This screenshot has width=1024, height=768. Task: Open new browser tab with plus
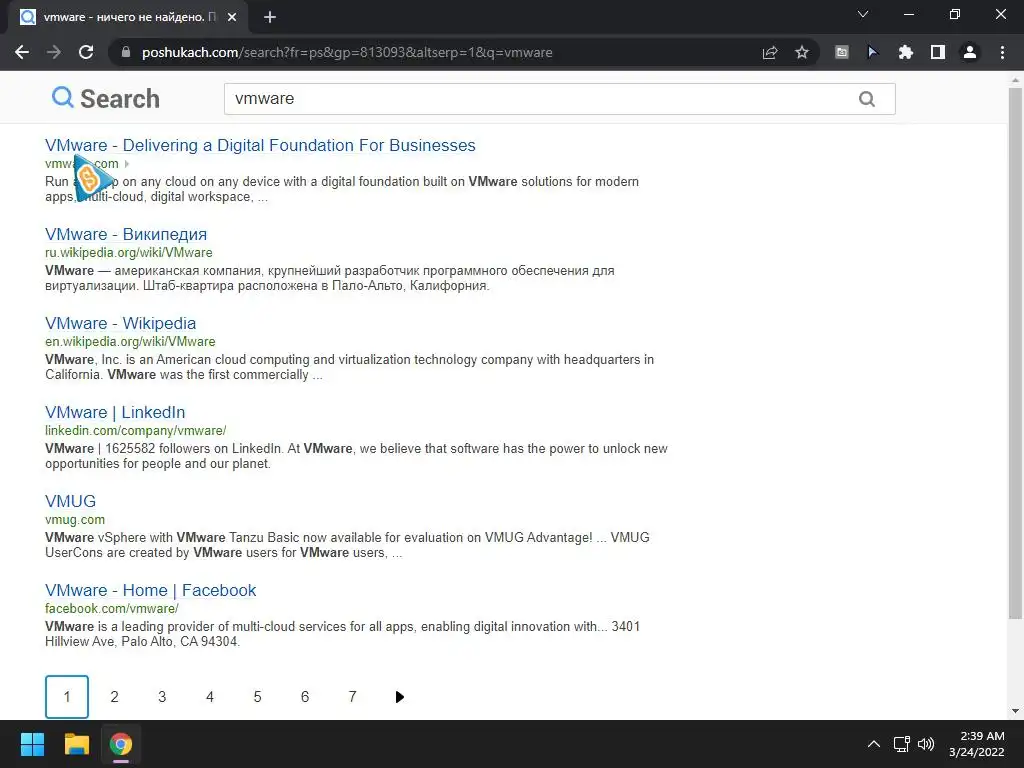tap(270, 17)
